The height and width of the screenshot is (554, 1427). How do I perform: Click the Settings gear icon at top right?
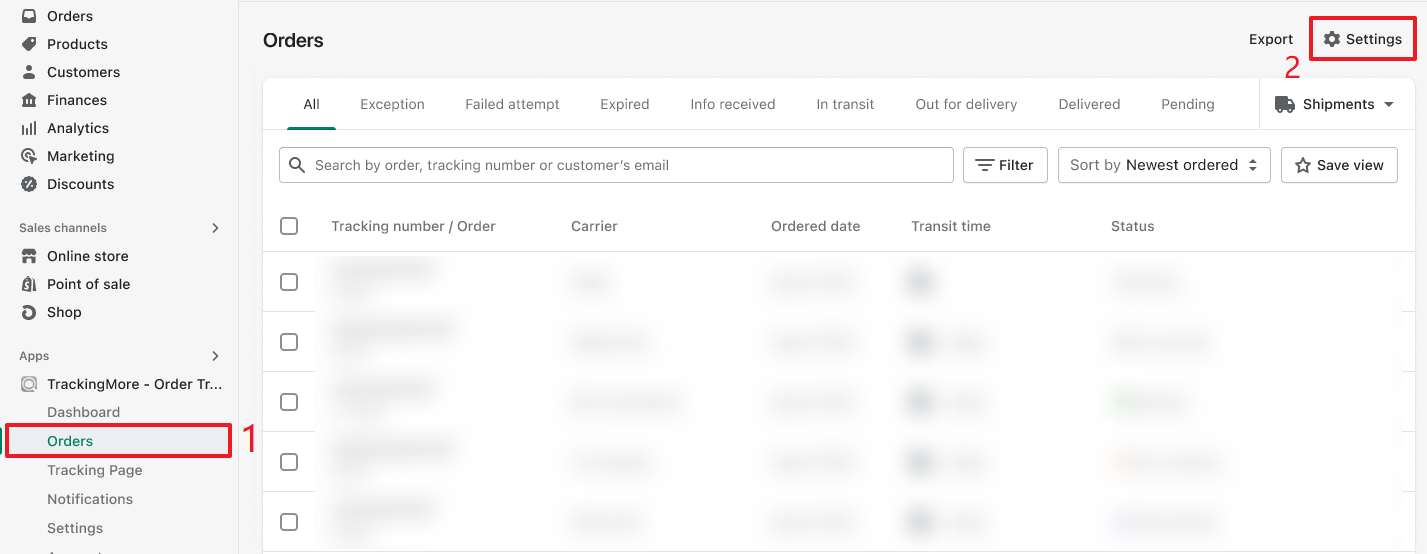tap(1332, 39)
